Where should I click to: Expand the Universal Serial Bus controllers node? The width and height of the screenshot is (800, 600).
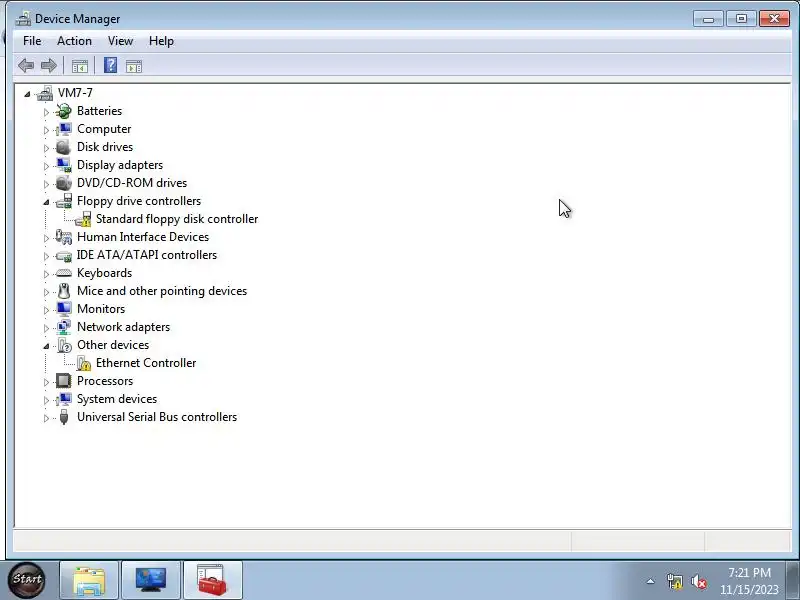[x=46, y=418]
